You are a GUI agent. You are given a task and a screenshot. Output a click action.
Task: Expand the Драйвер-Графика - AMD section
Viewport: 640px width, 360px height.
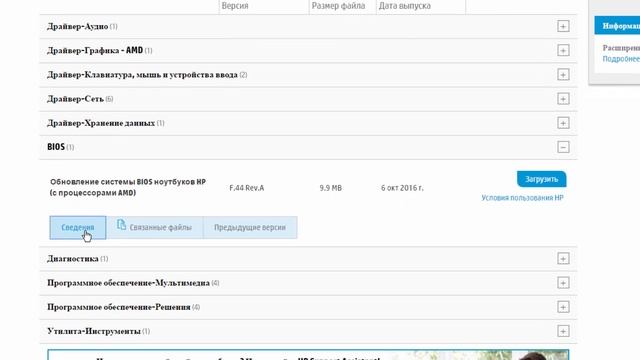click(x=563, y=50)
